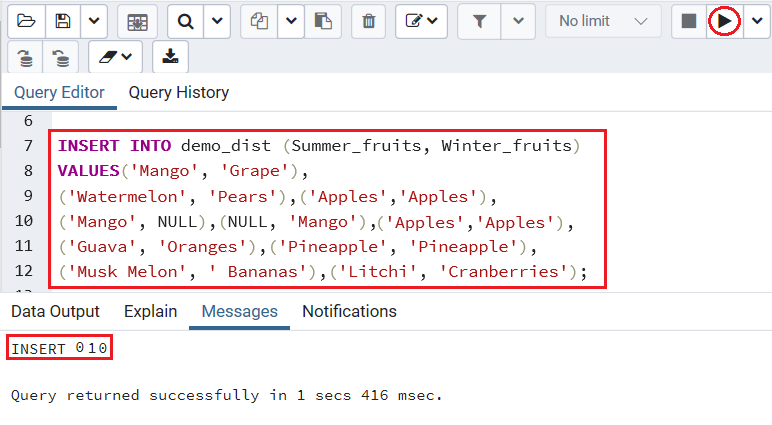Viewport: 772px width, 425px height.
Task: Click the Commit database icon
Action: click(x=25, y=58)
